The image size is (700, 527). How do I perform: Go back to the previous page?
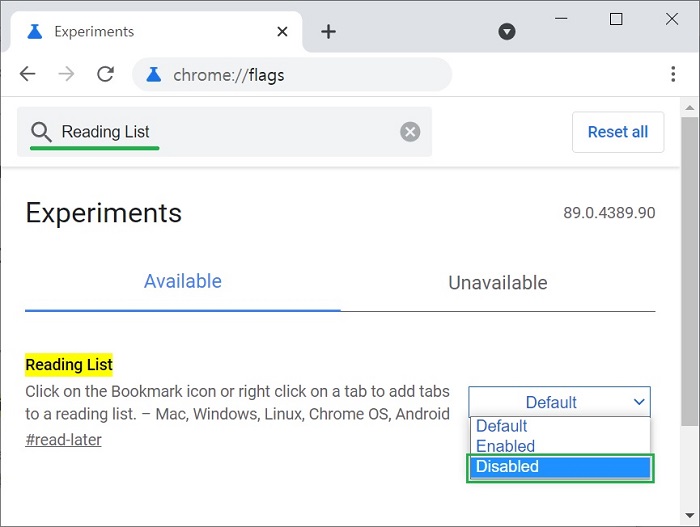28,74
